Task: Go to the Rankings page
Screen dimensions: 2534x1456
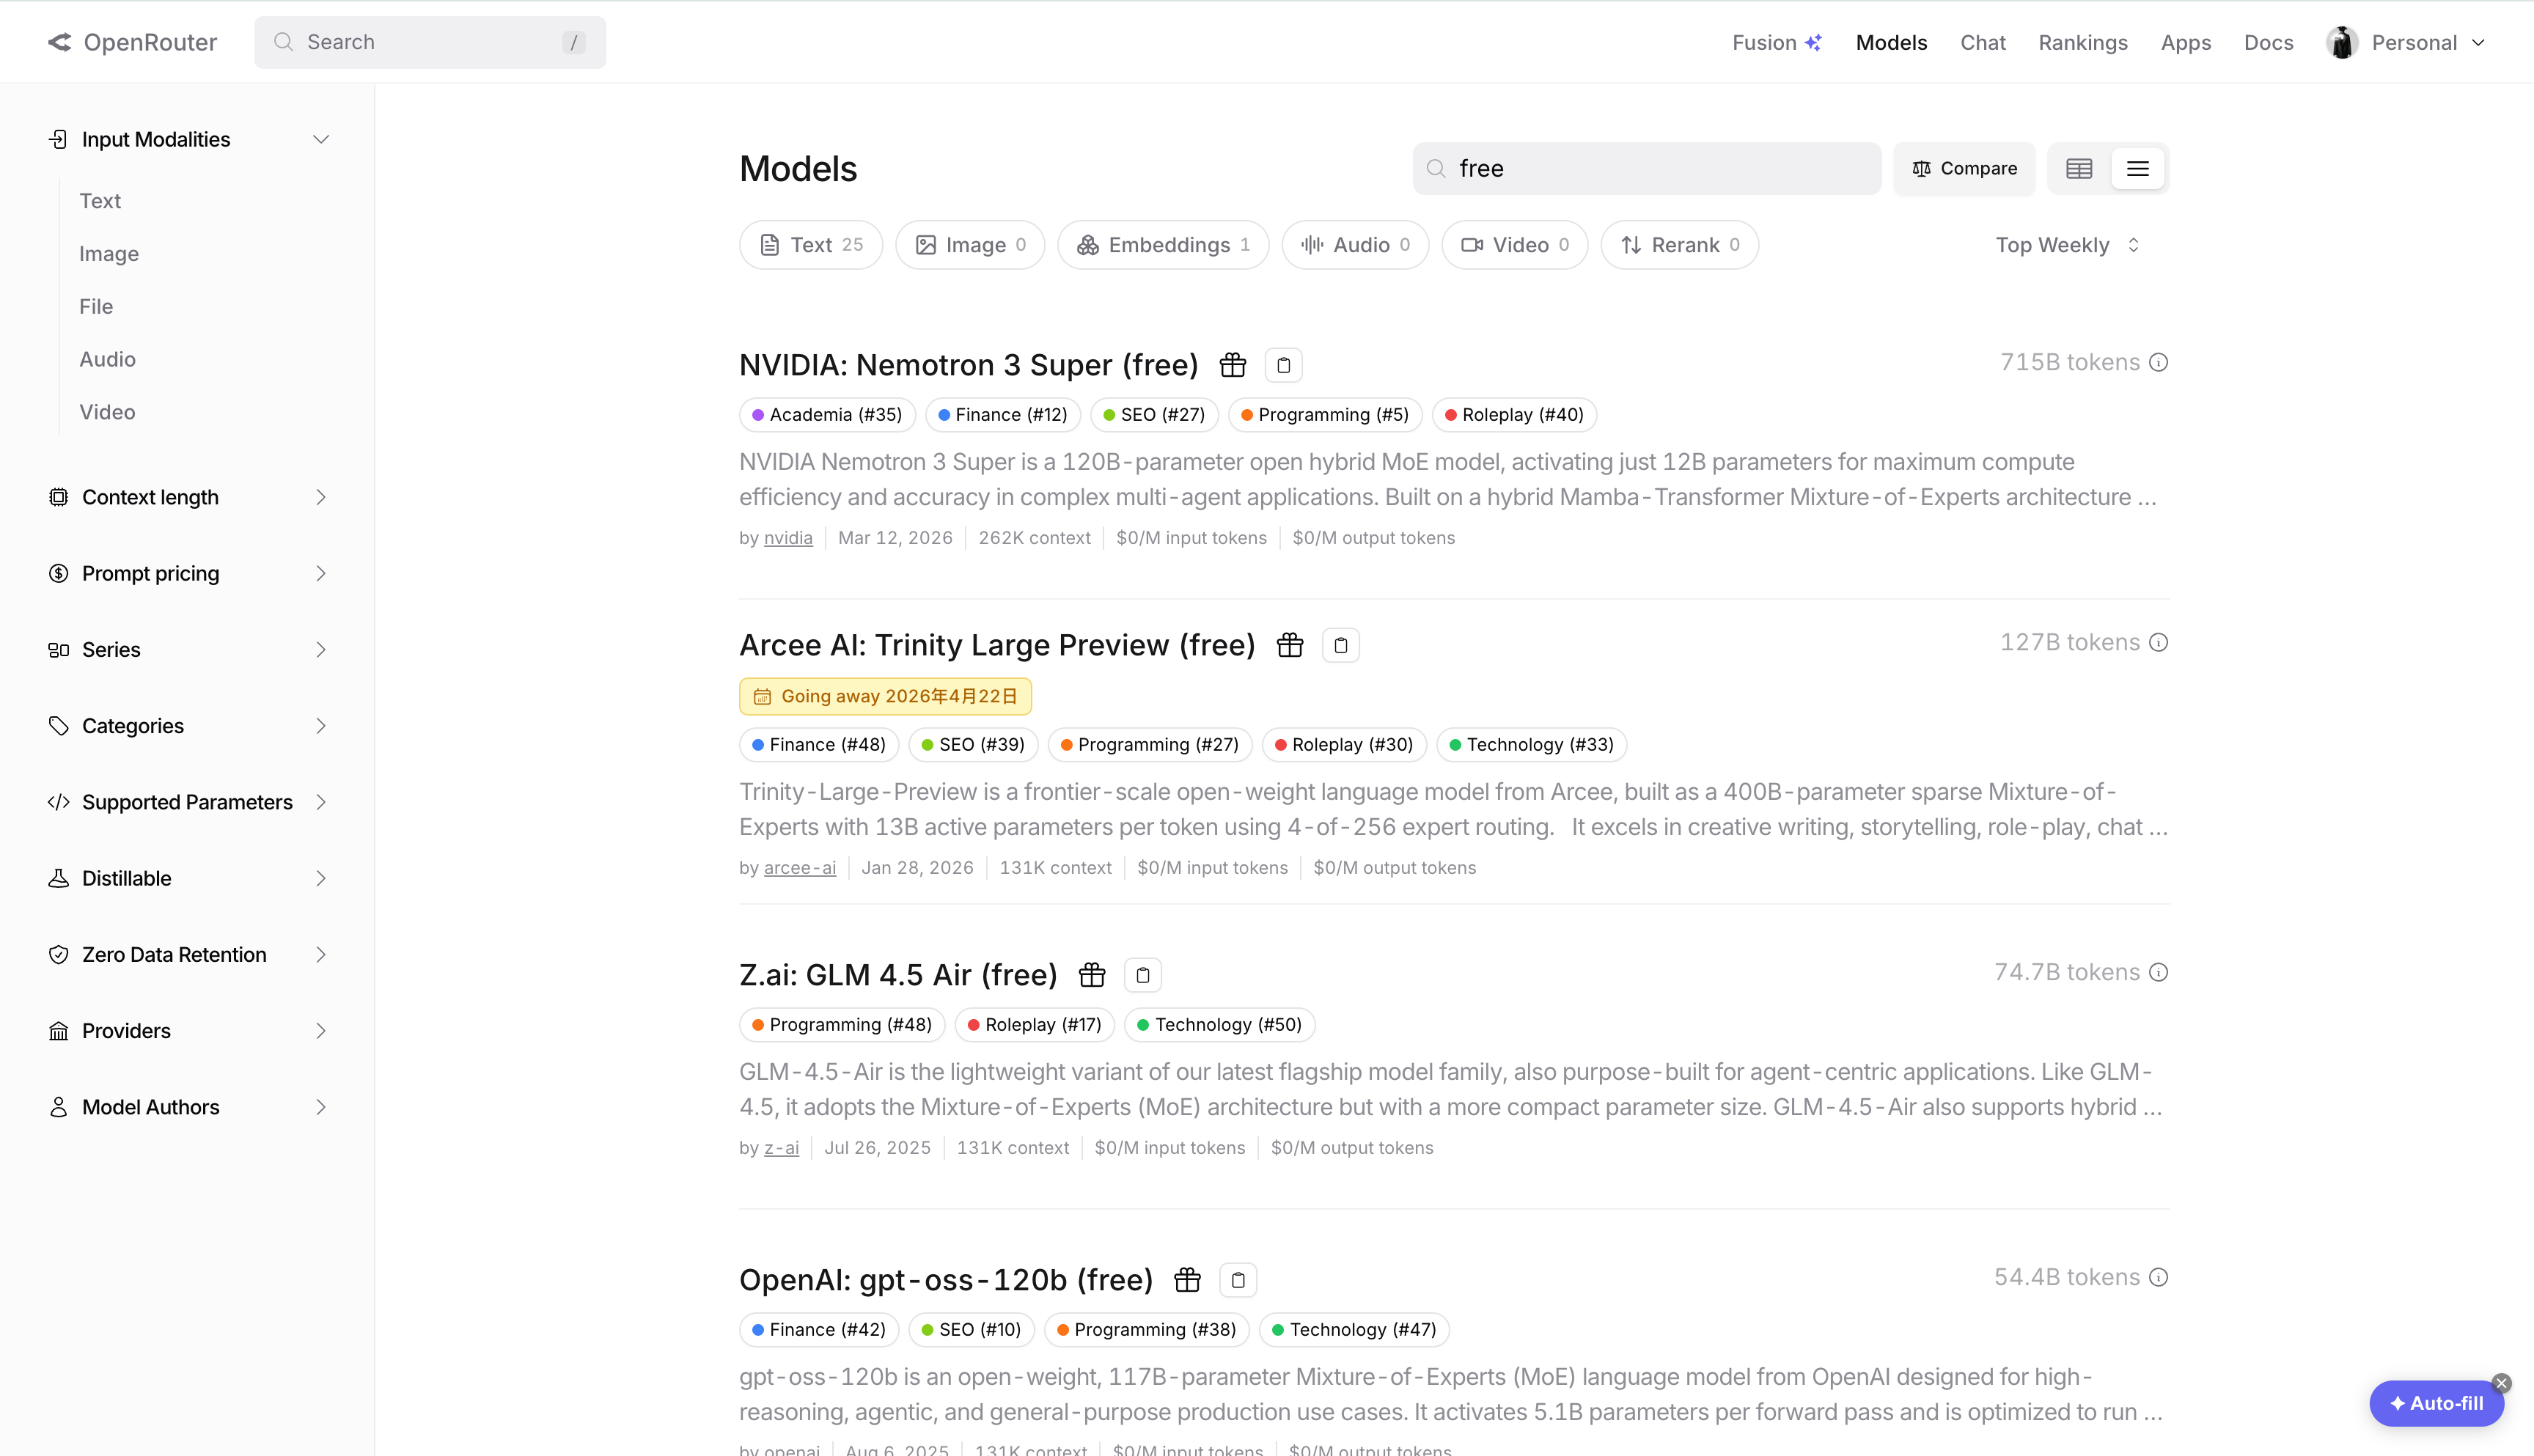Action: coord(2083,42)
